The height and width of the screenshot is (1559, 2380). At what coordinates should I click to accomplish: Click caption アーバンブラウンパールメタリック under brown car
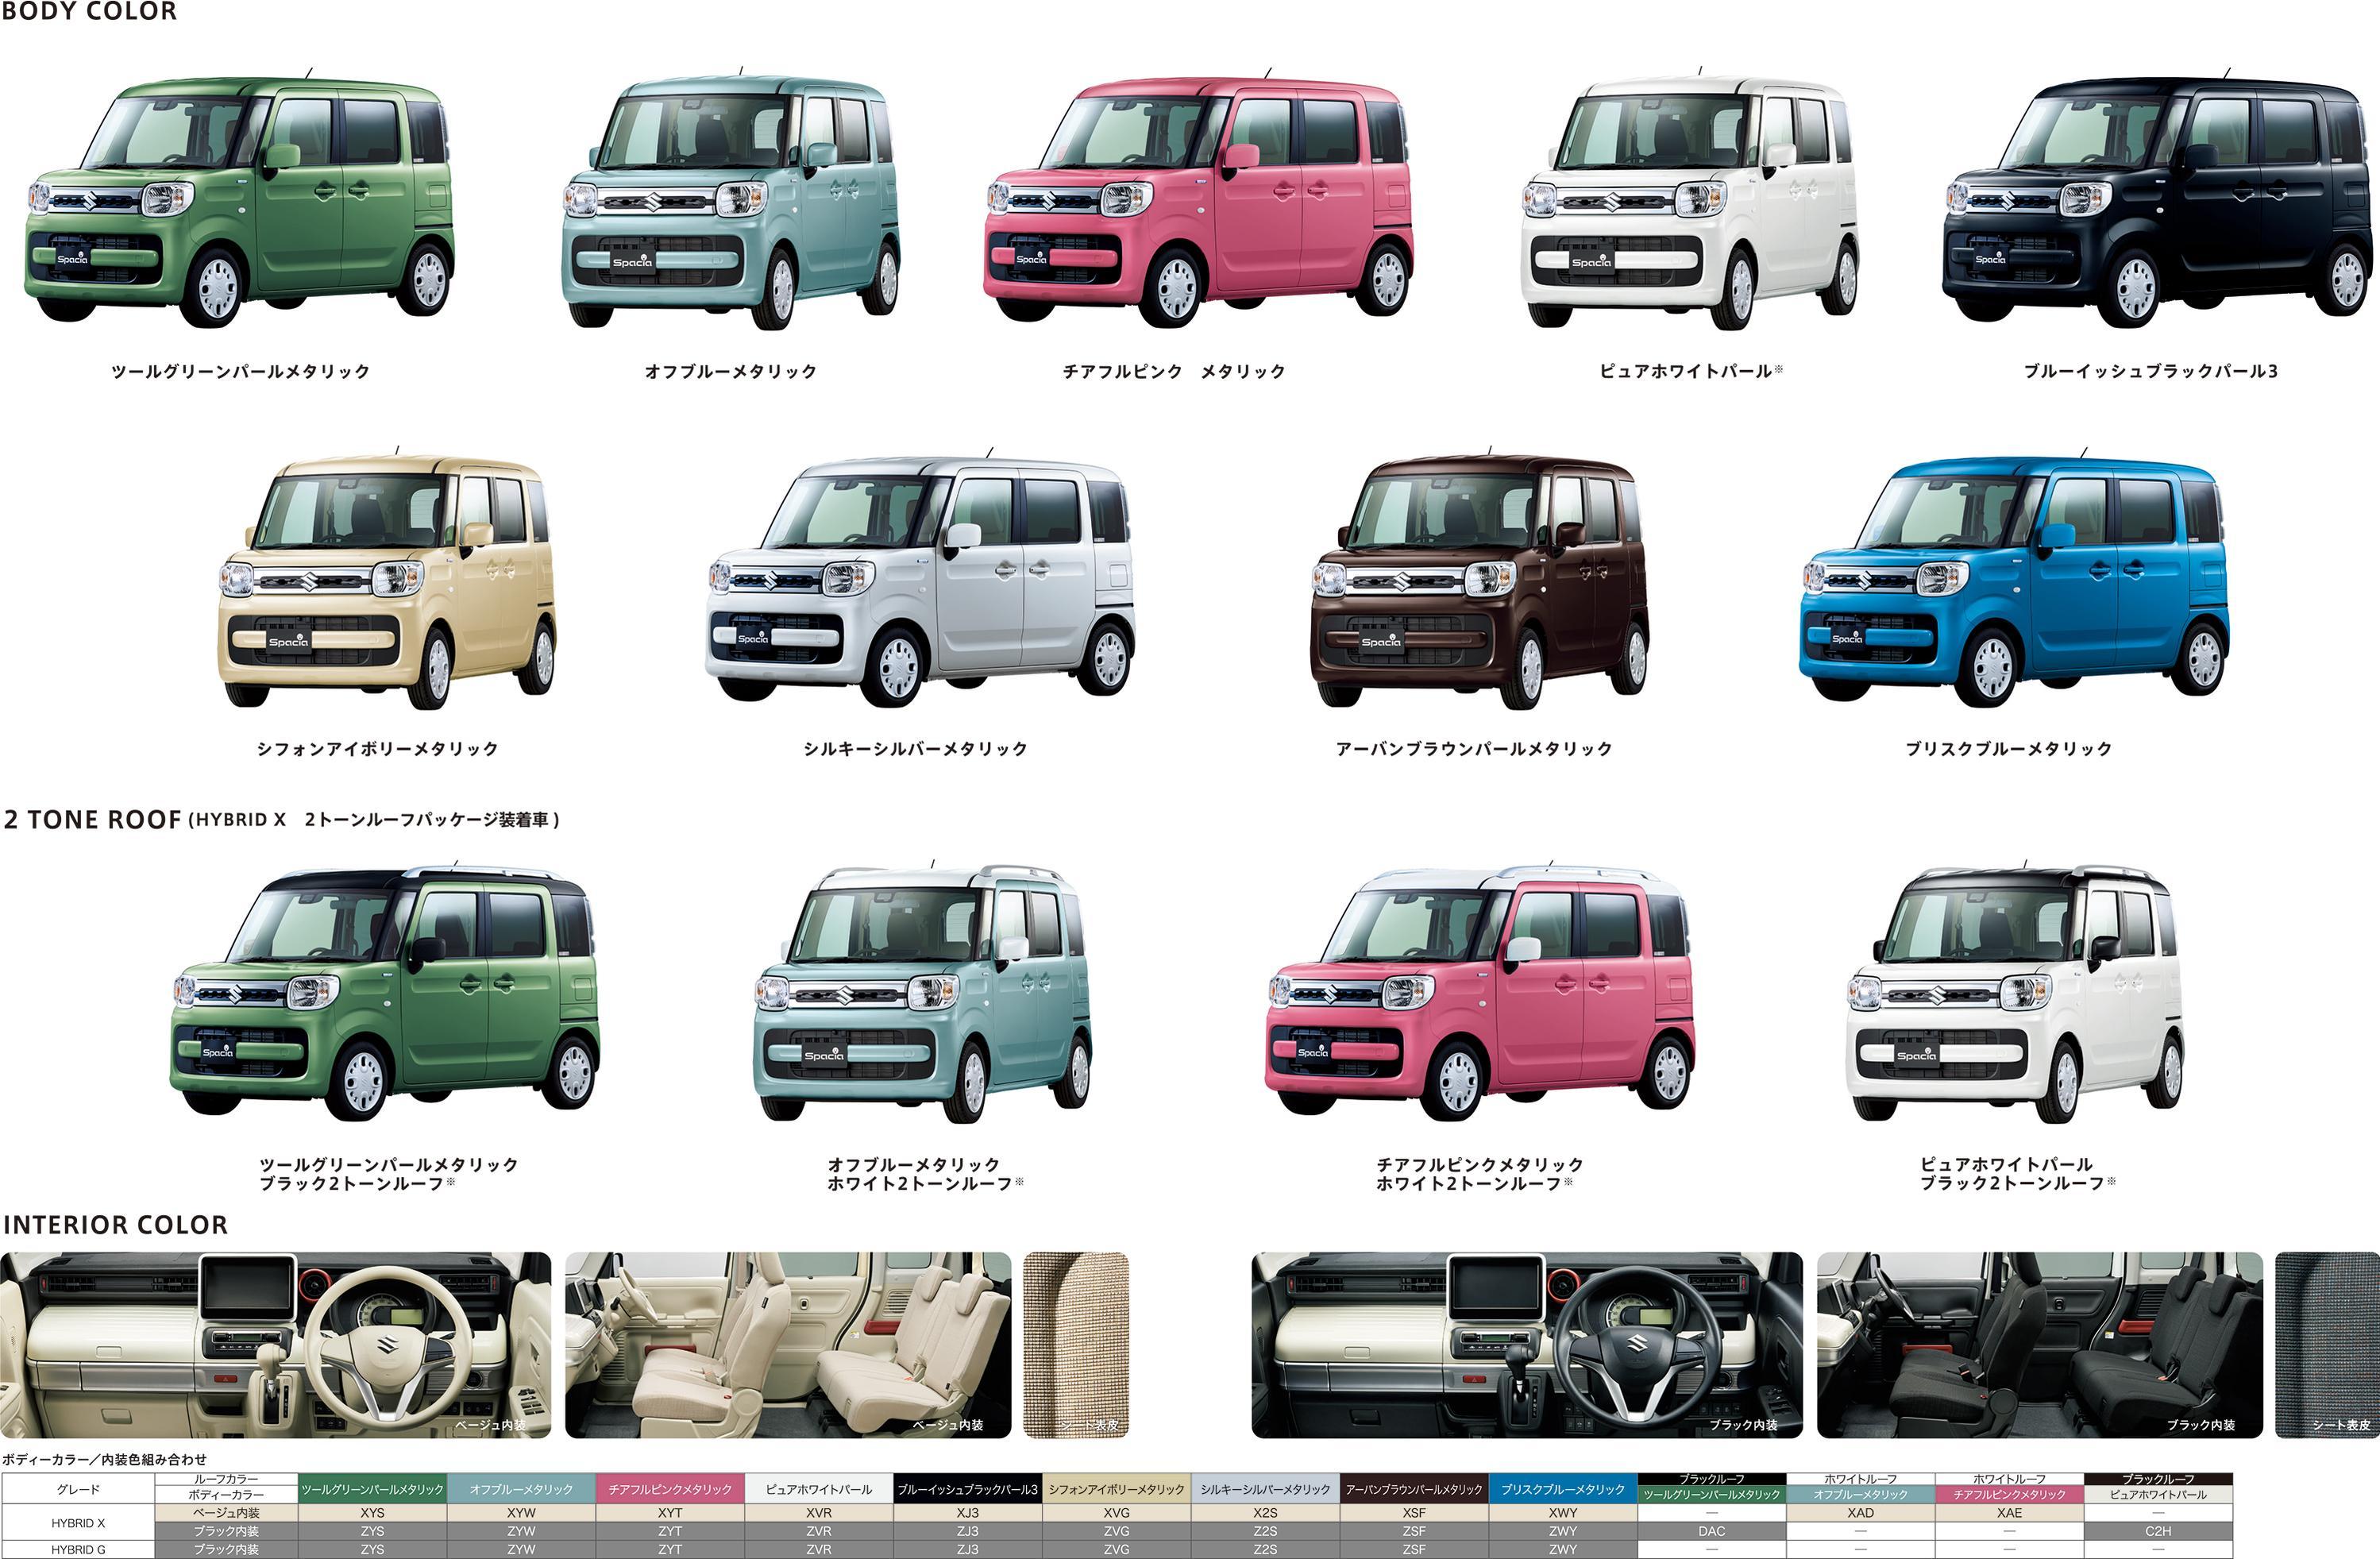click(x=1474, y=748)
